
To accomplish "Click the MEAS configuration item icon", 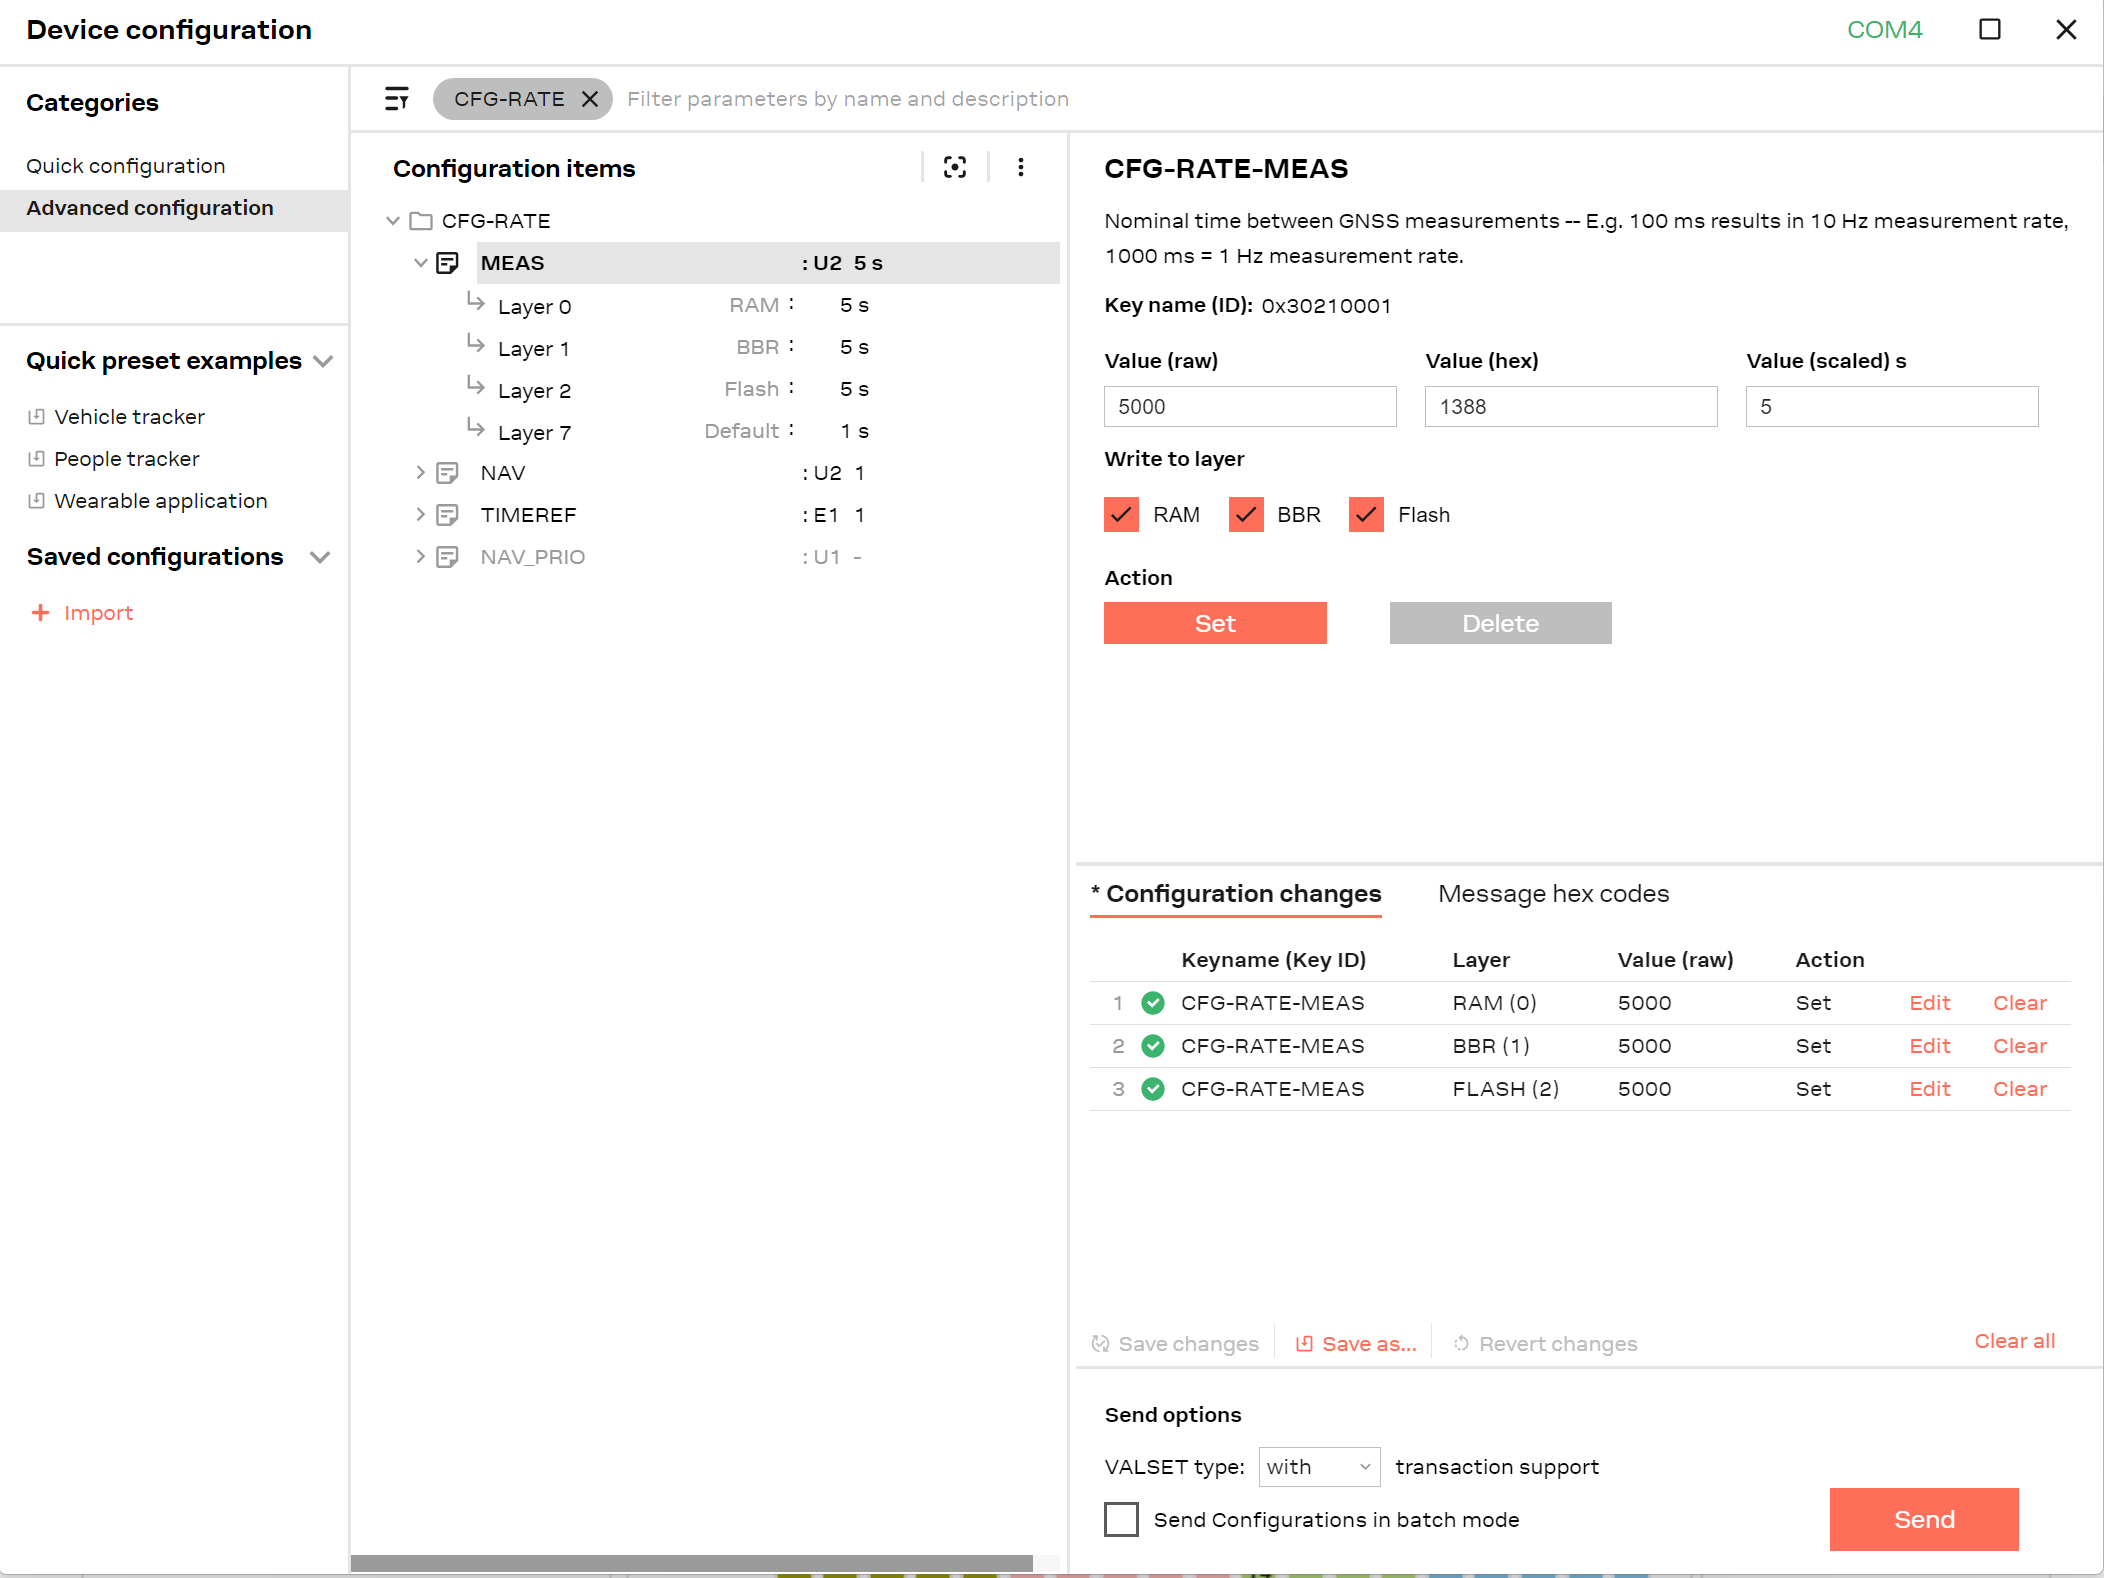I will click(447, 262).
